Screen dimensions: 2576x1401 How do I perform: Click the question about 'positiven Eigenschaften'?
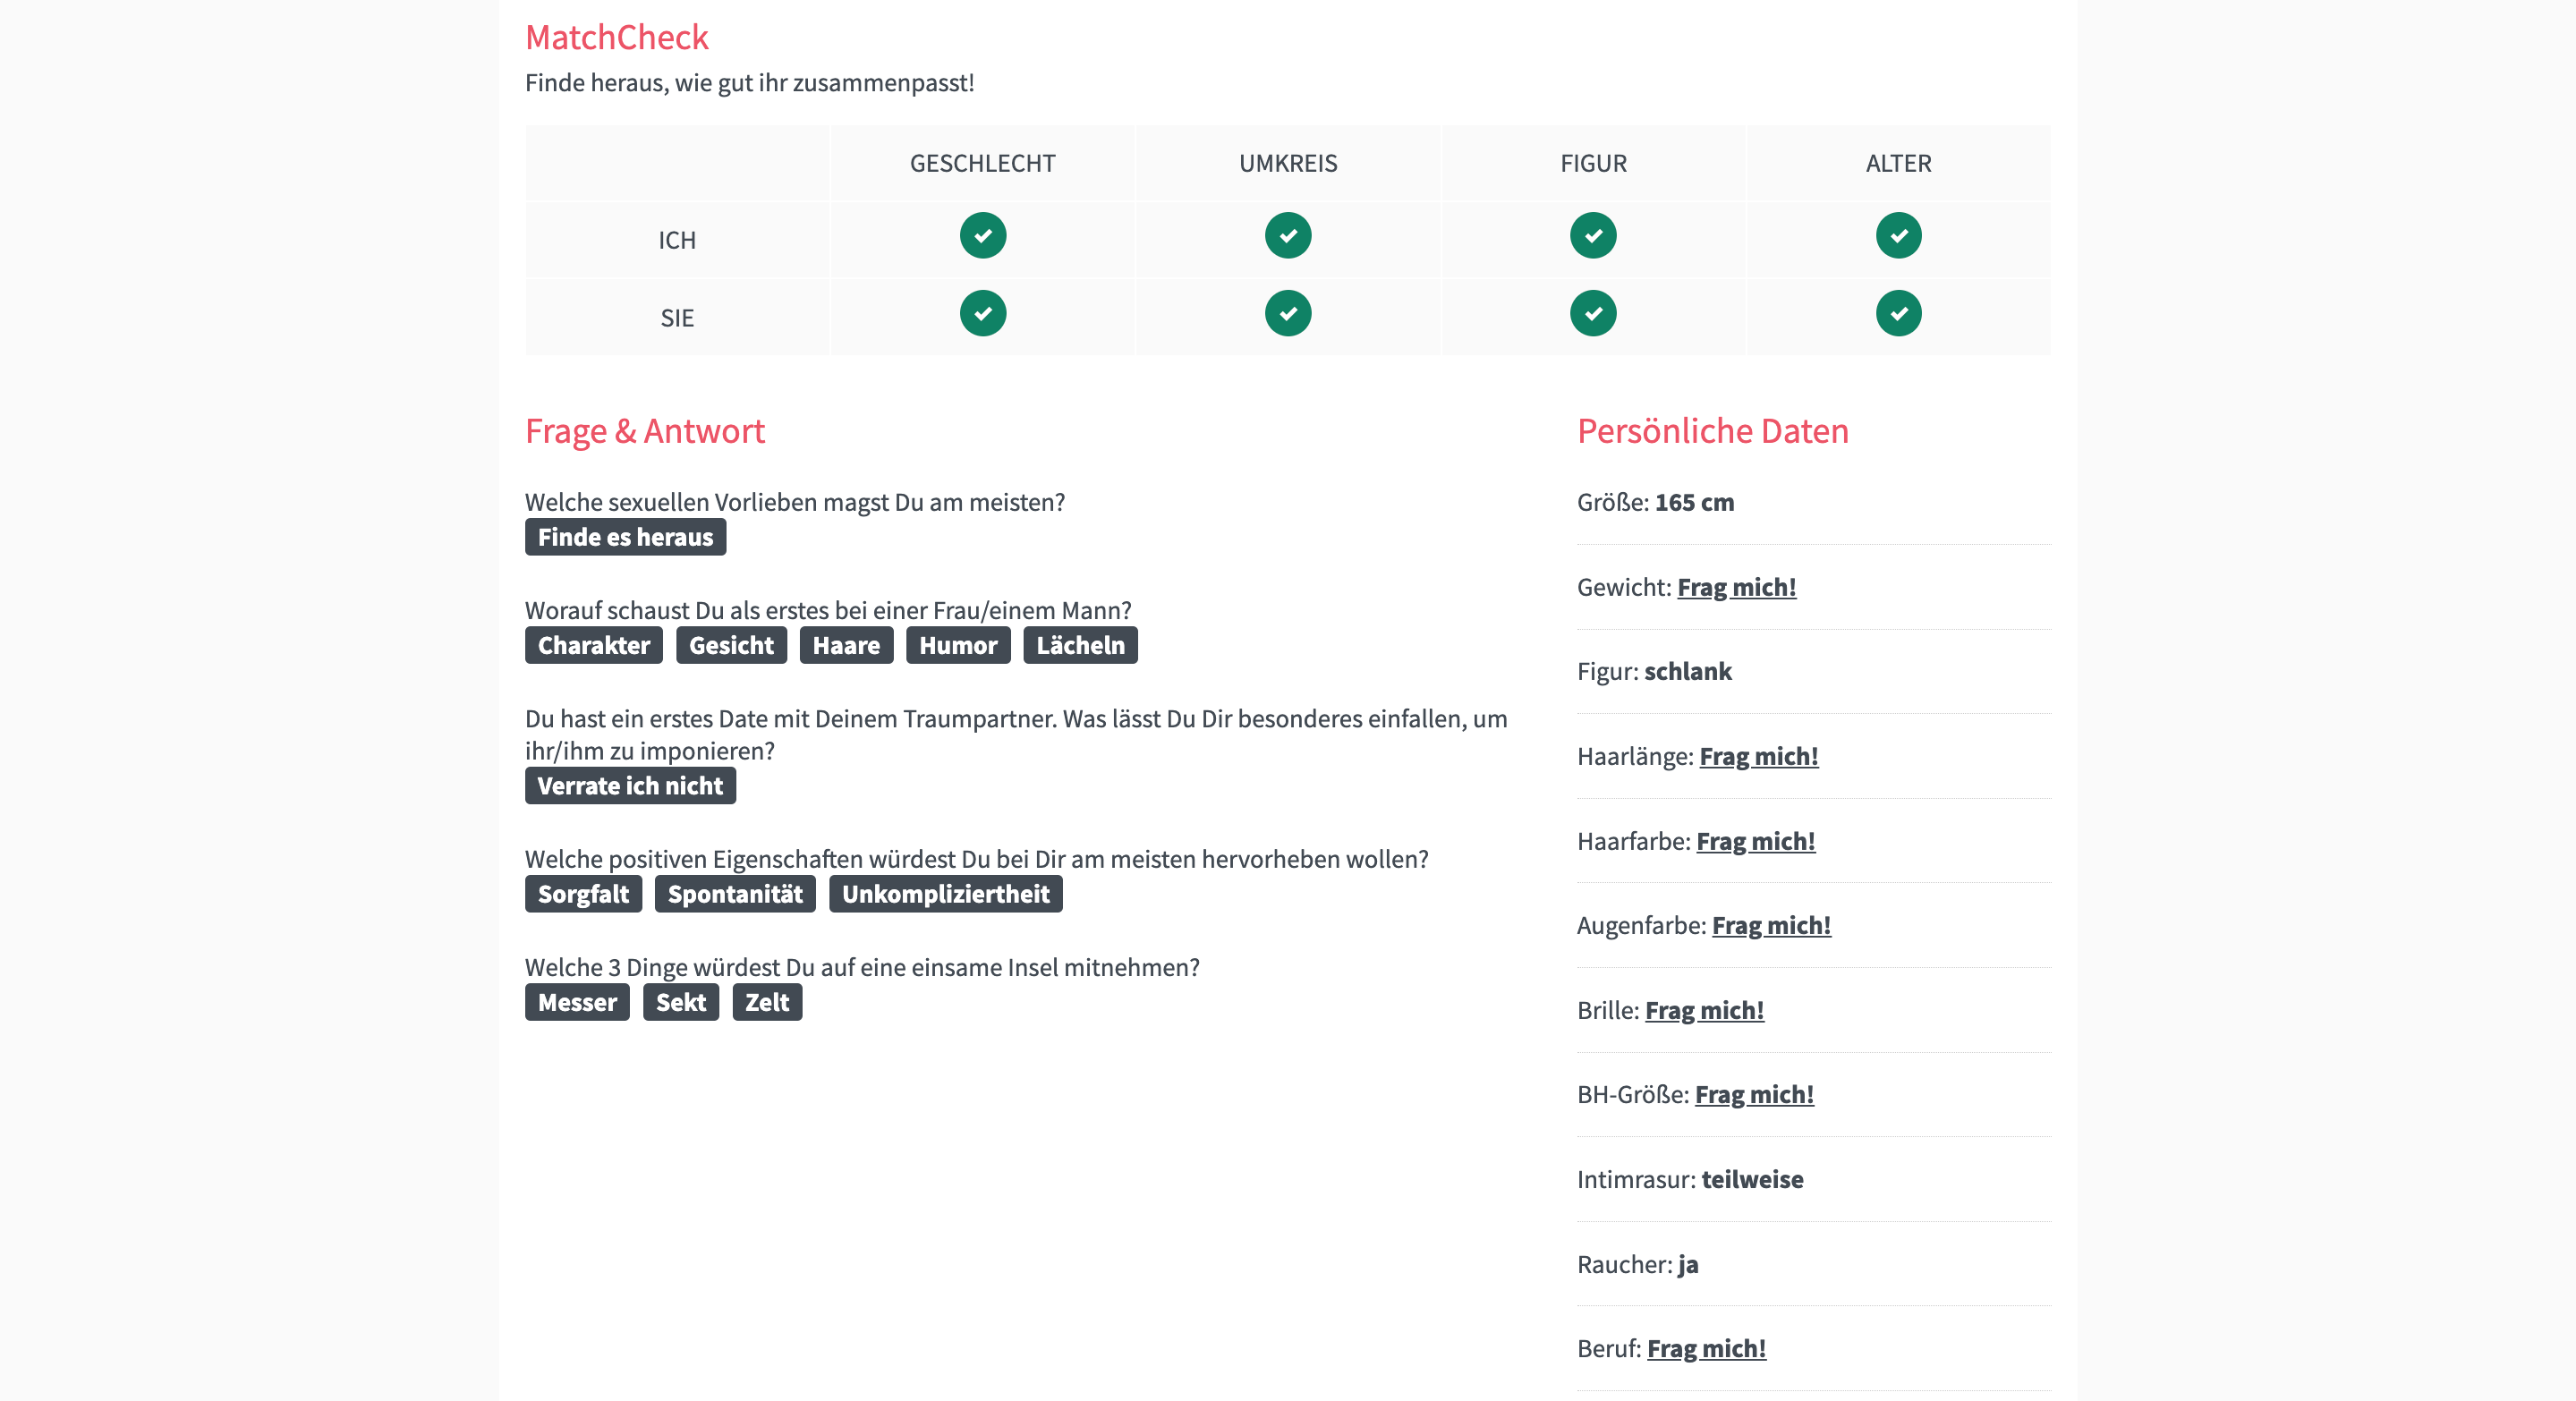click(x=976, y=859)
